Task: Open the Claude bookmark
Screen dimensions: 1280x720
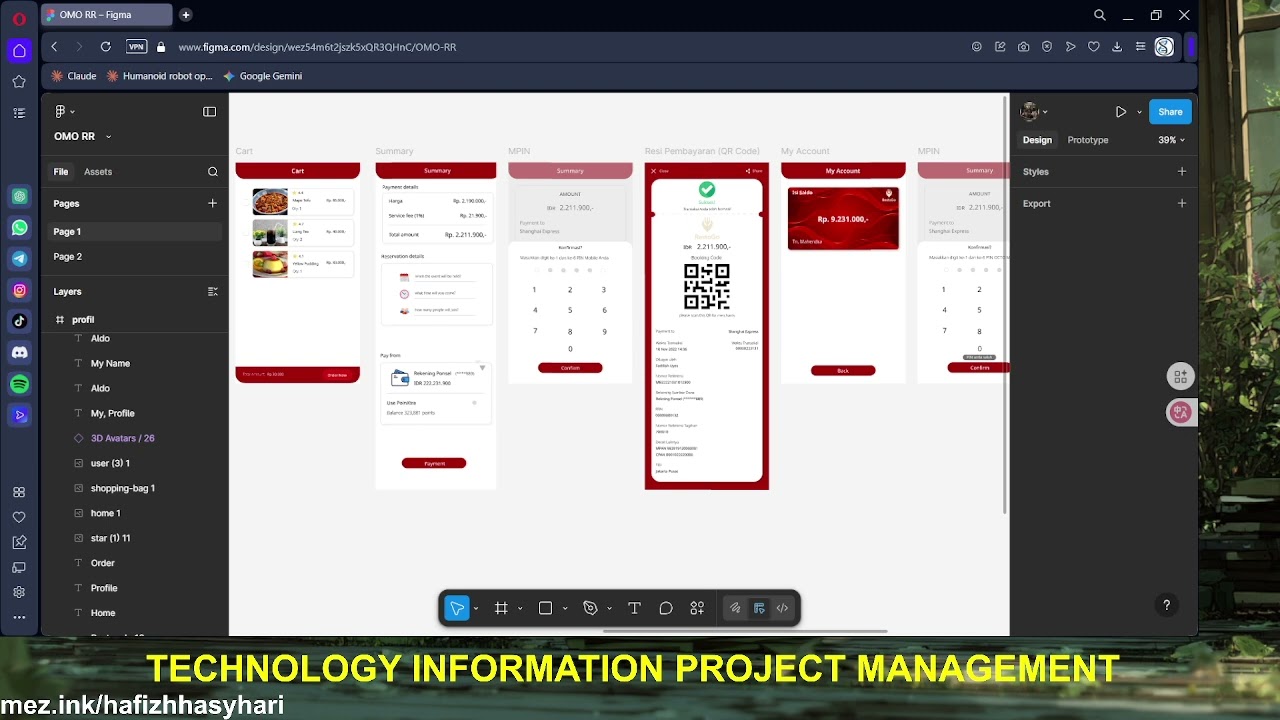Action: point(74,76)
